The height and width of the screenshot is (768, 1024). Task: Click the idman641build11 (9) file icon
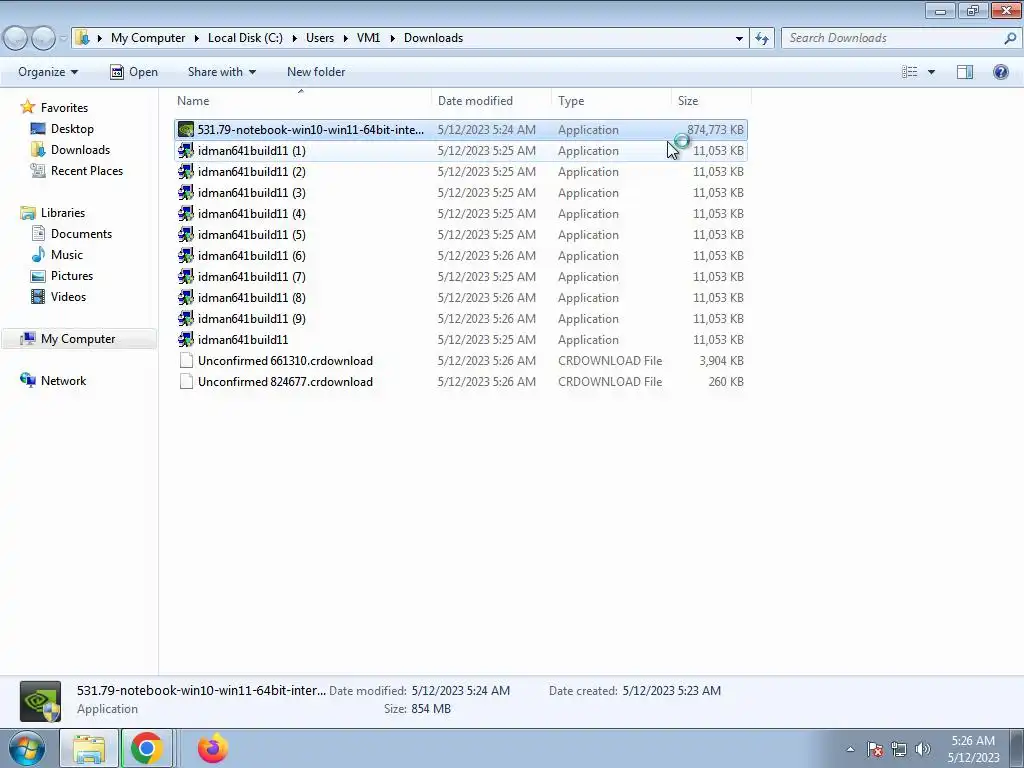[x=186, y=319]
